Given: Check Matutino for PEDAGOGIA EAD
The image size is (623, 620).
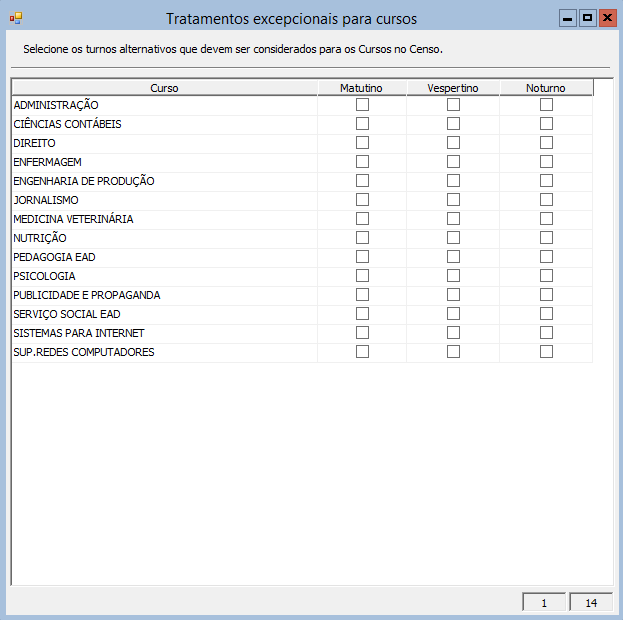Looking at the screenshot, I should [362, 257].
